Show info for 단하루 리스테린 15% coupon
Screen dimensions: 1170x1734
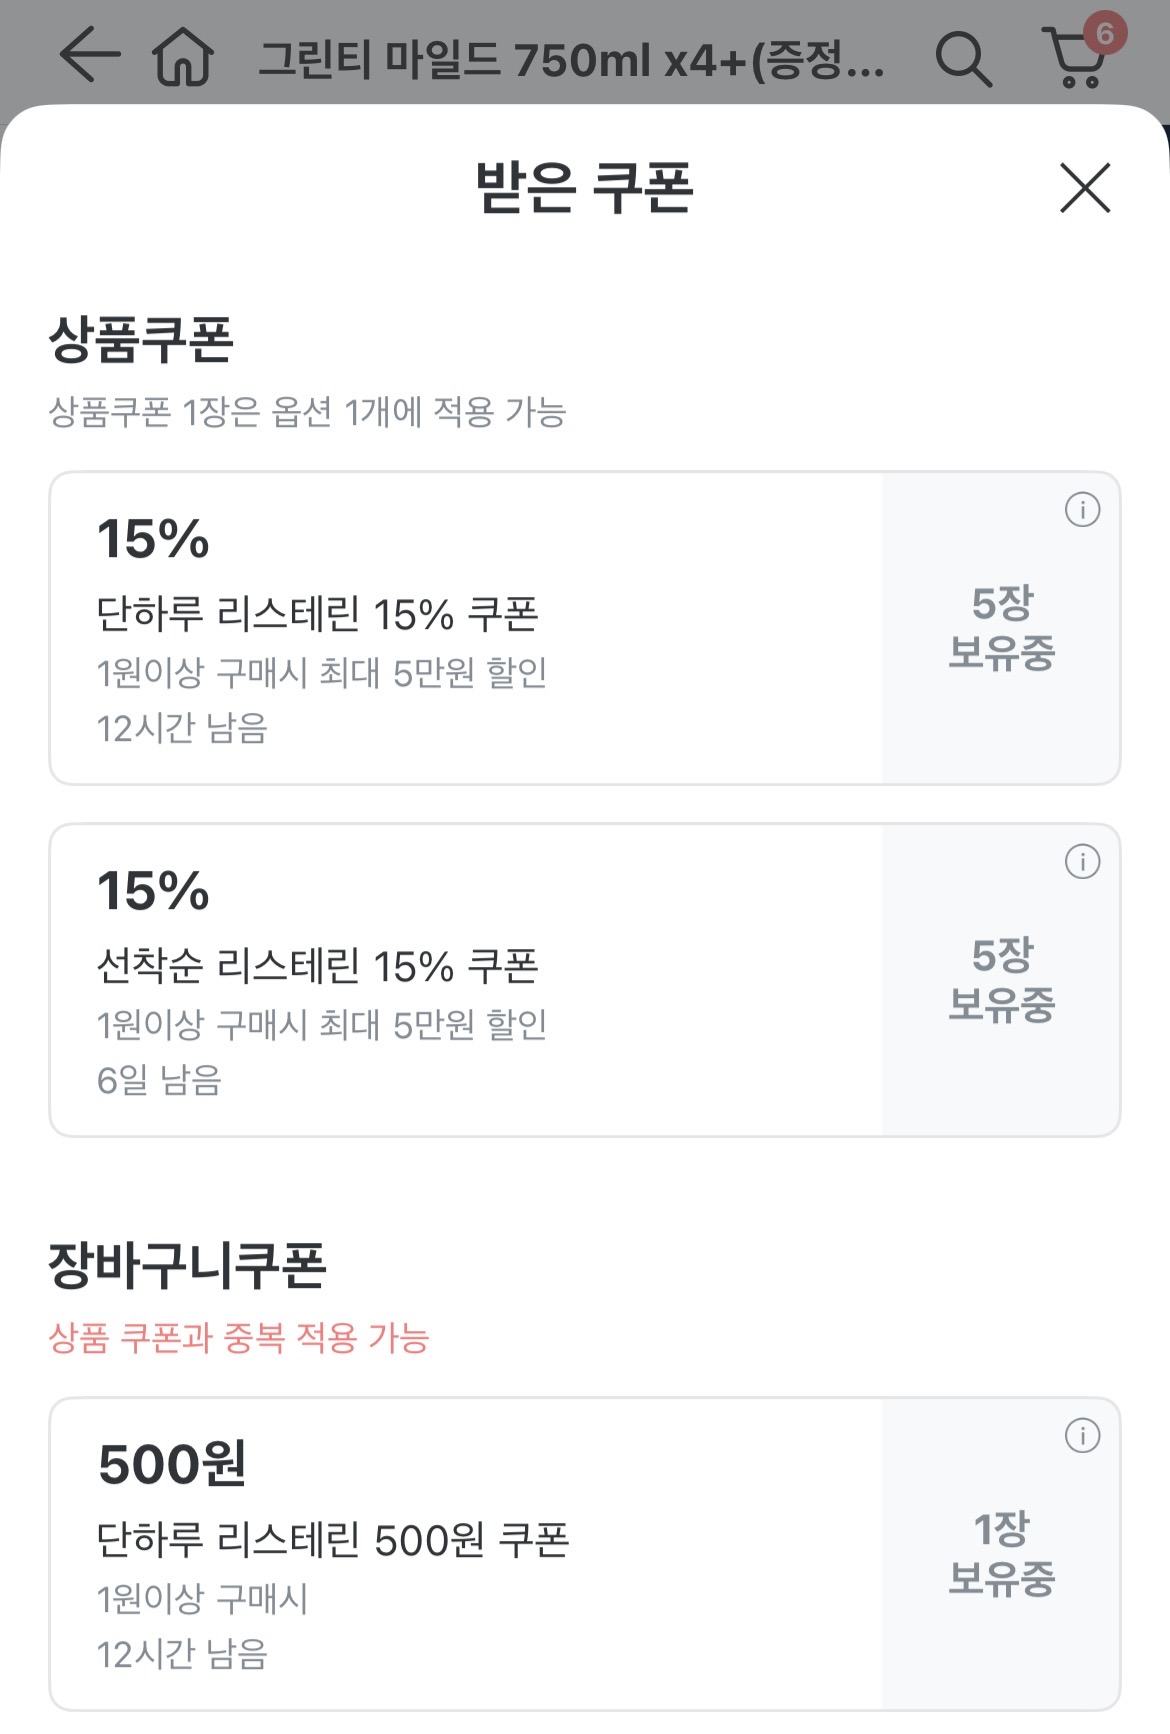[x=1082, y=510]
